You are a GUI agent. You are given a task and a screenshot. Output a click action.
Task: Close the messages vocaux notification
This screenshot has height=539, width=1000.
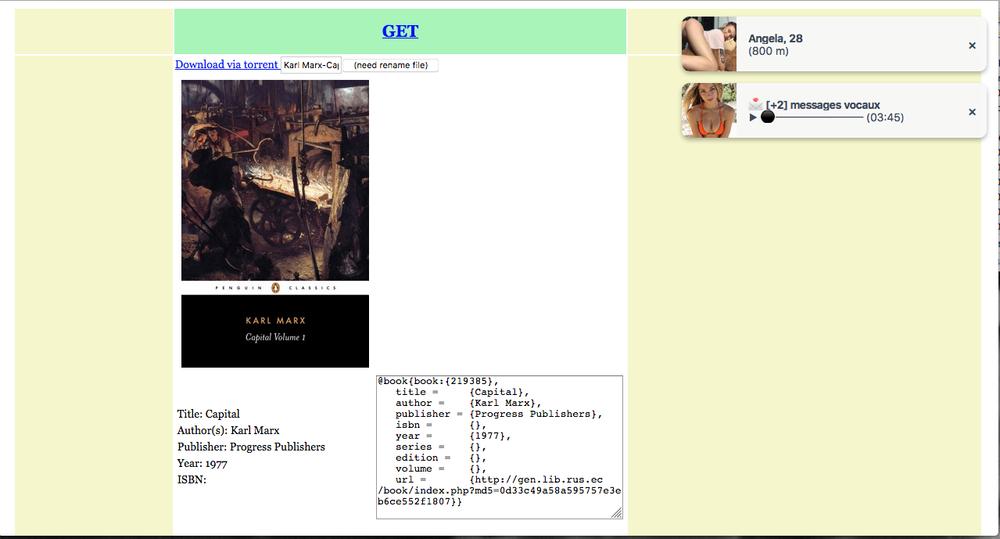[972, 112]
